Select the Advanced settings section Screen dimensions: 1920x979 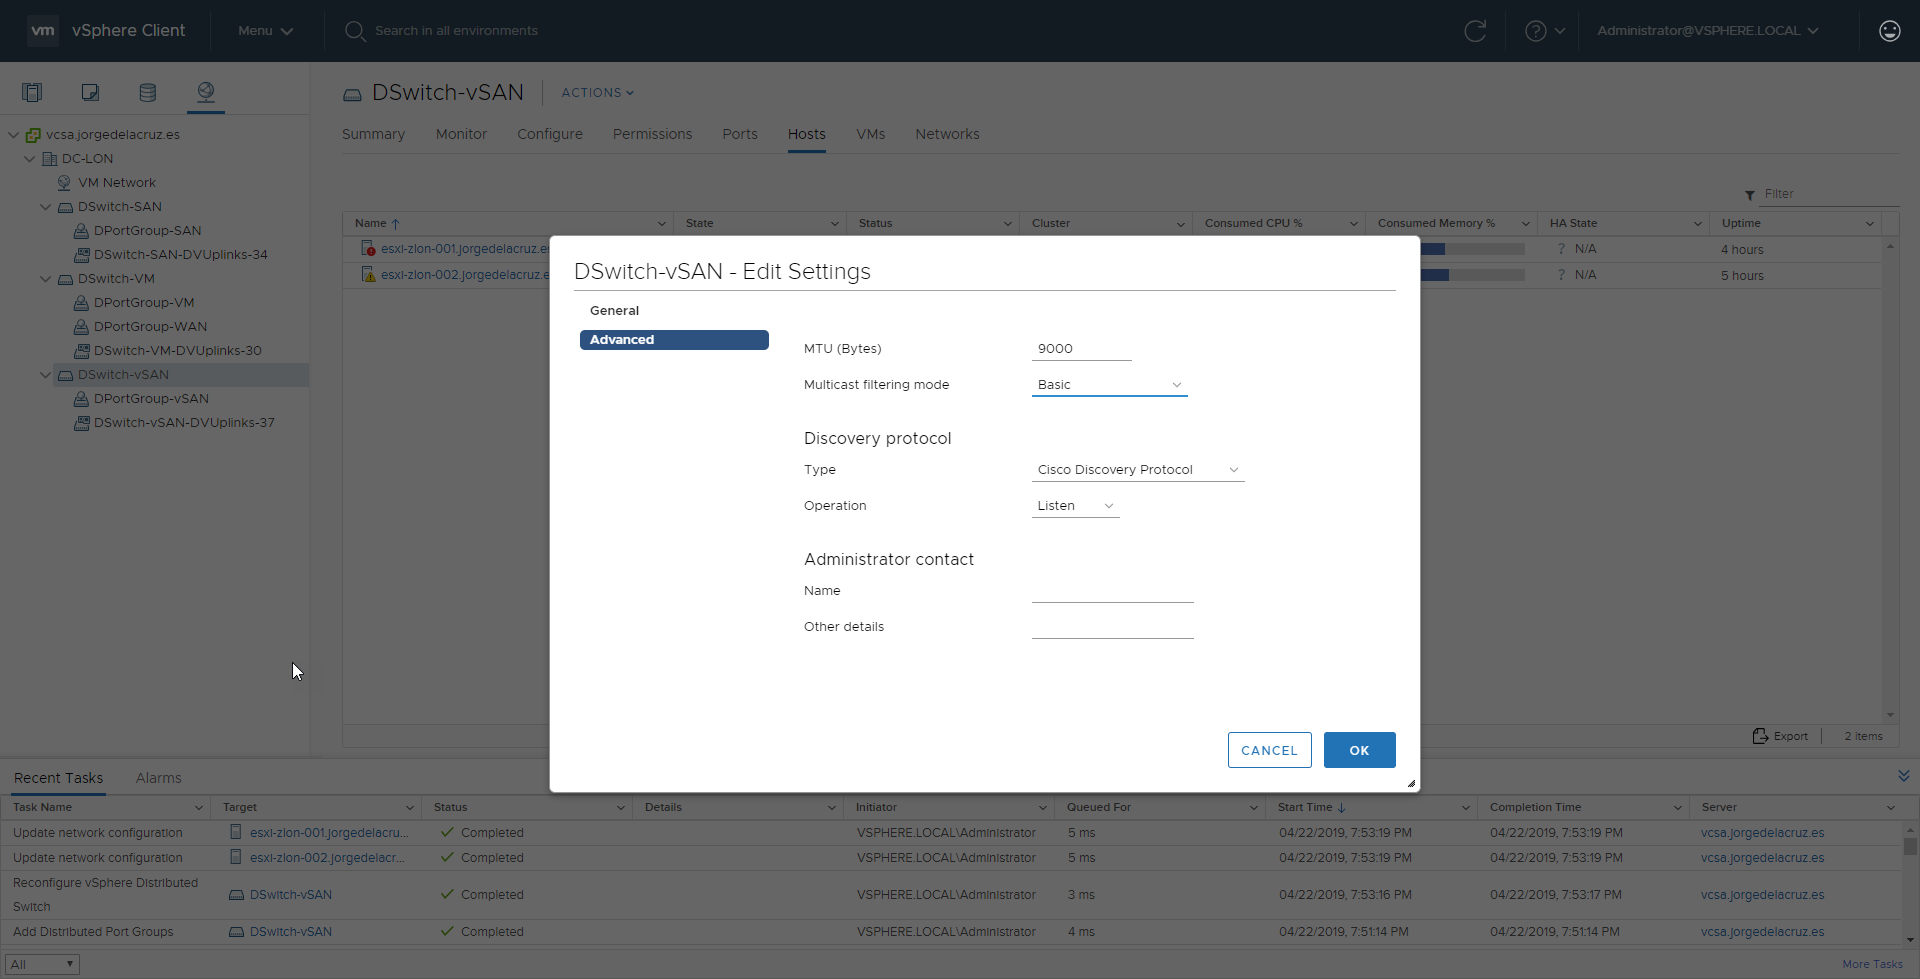pyautogui.click(x=674, y=340)
